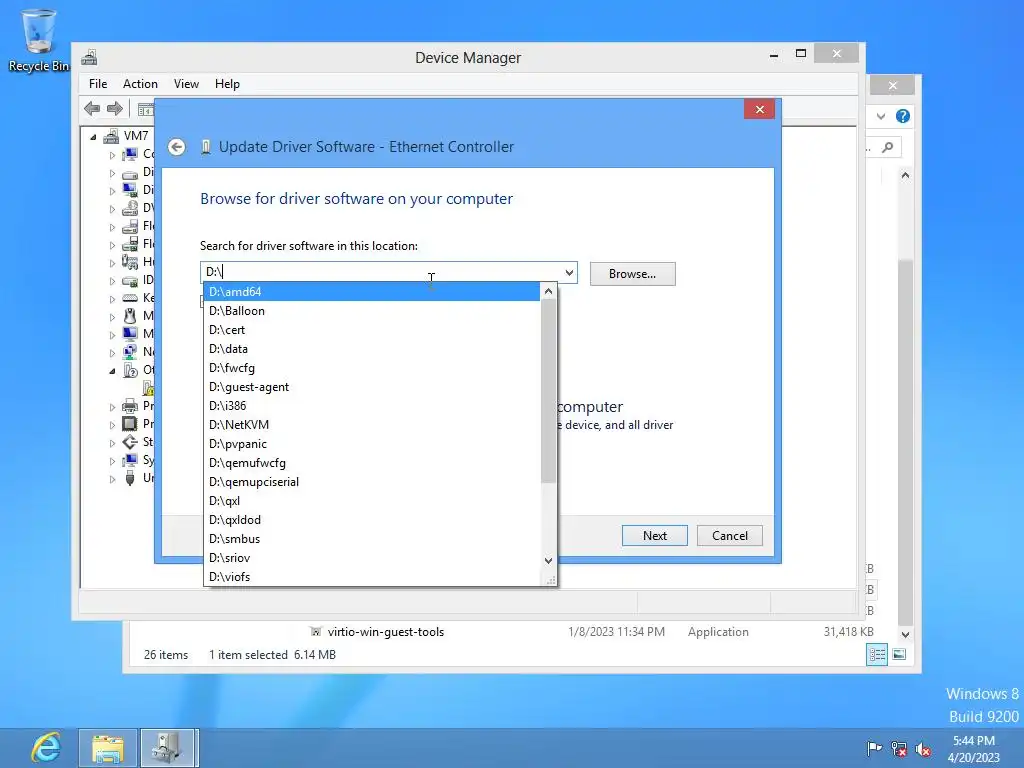The height and width of the screenshot is (768, 1024).
Task: Select D:\amd64 from the suggestion list
Action: (372, 292)
